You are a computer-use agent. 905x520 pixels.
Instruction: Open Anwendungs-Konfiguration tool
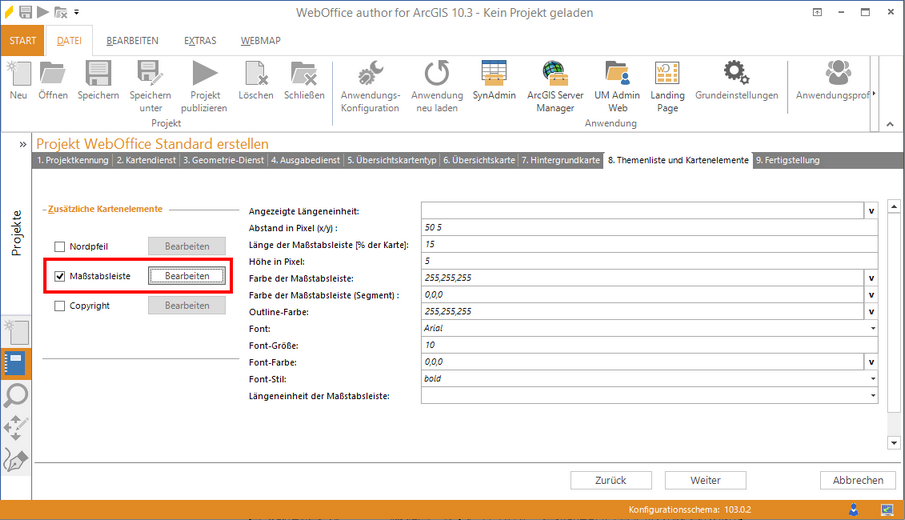point(370,75)
